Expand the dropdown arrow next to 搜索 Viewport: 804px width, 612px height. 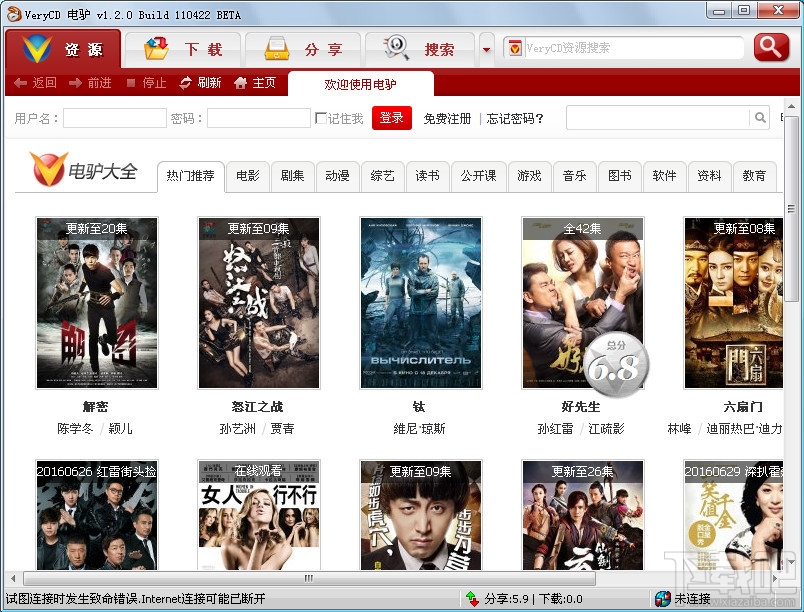pyautogui.click(x=487, y=50)
